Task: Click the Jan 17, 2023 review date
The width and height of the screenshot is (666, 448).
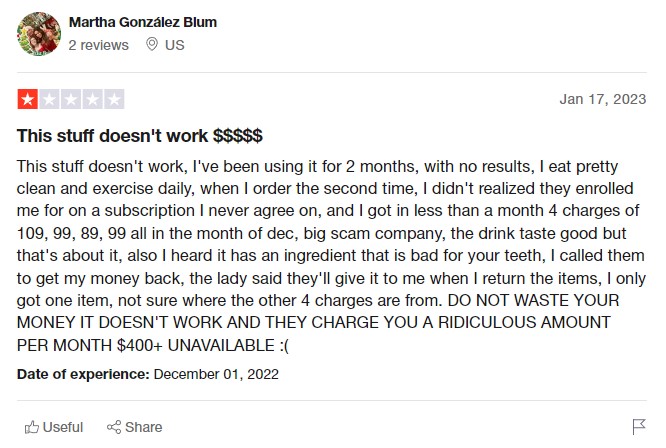Action: click(603, 99)
